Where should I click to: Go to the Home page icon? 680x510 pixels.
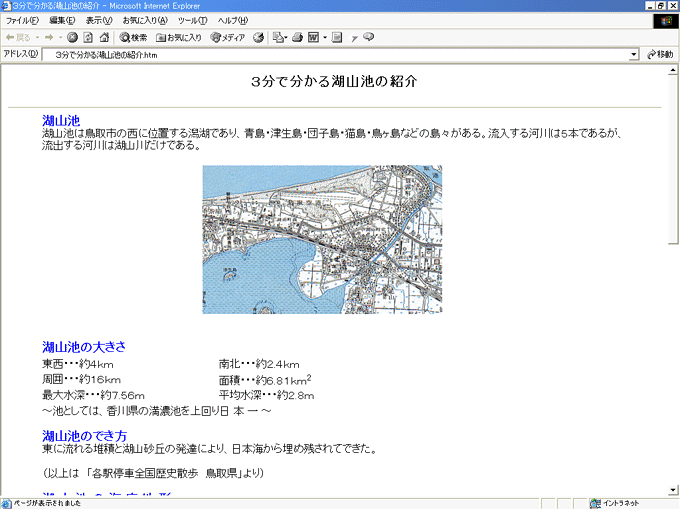104,37
